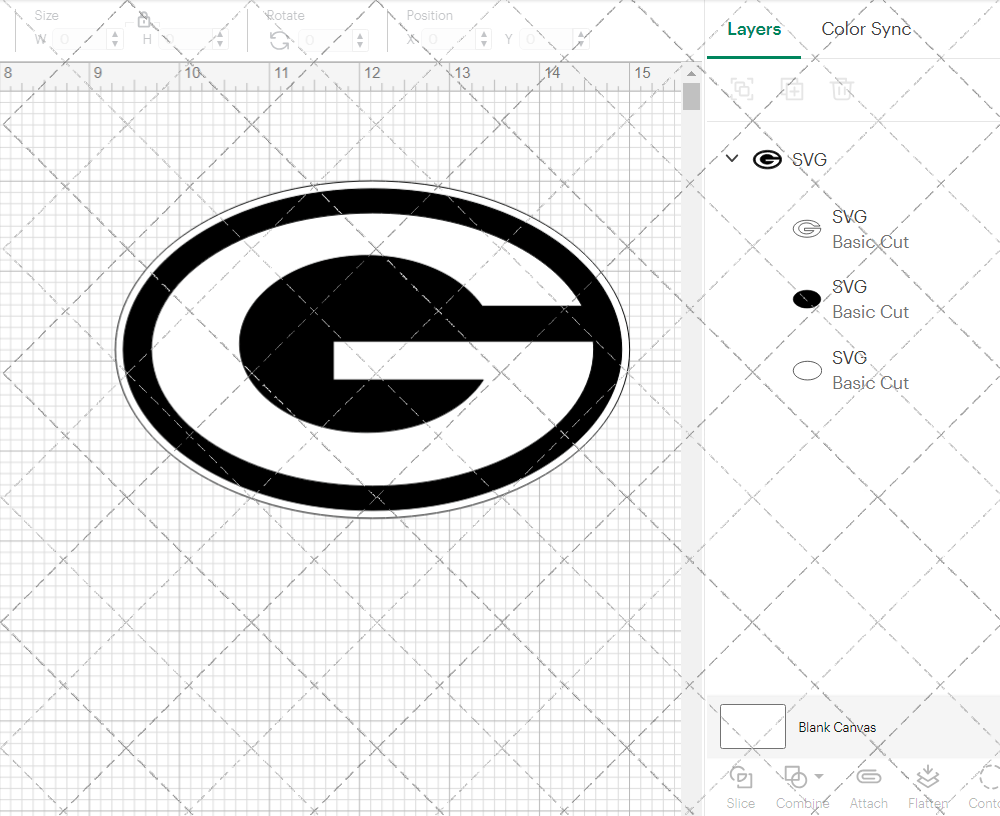Viewport: 1000px width, 816px height.
Task: Click the Delete trash icon
Action: (842, 89)
